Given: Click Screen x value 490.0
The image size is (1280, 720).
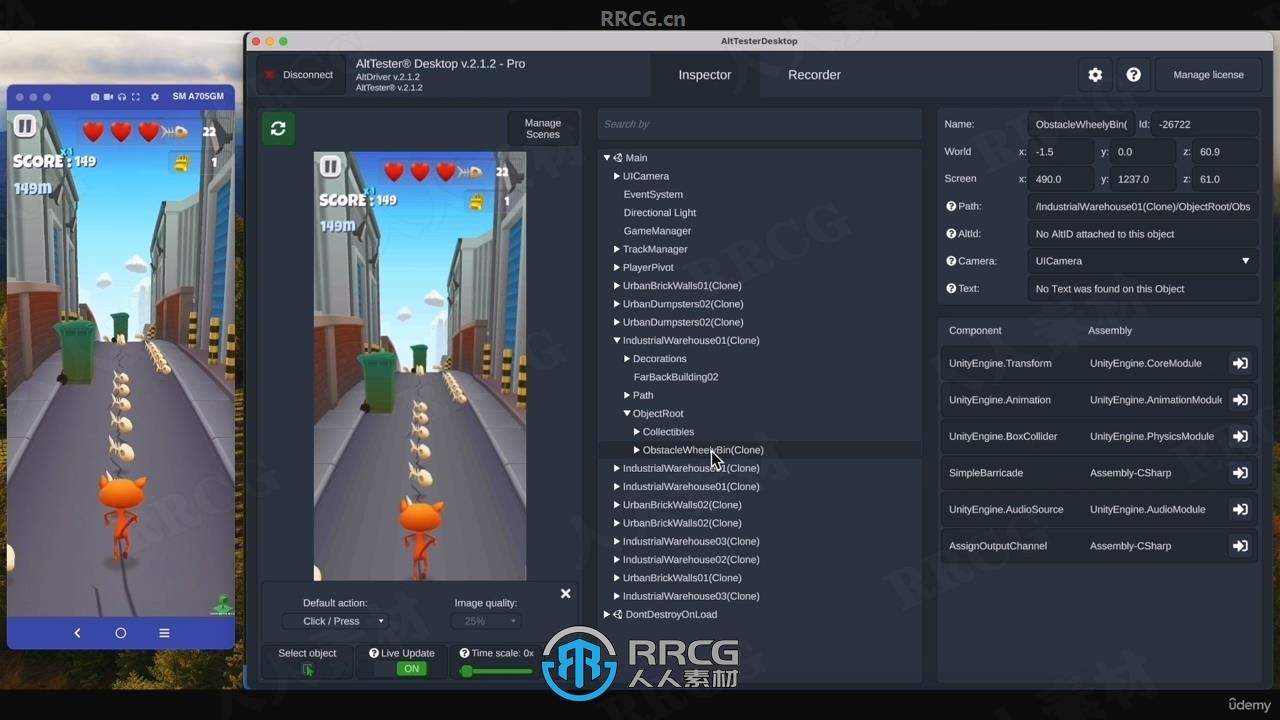Looking at the screenshot, I should coord(1061,179).
